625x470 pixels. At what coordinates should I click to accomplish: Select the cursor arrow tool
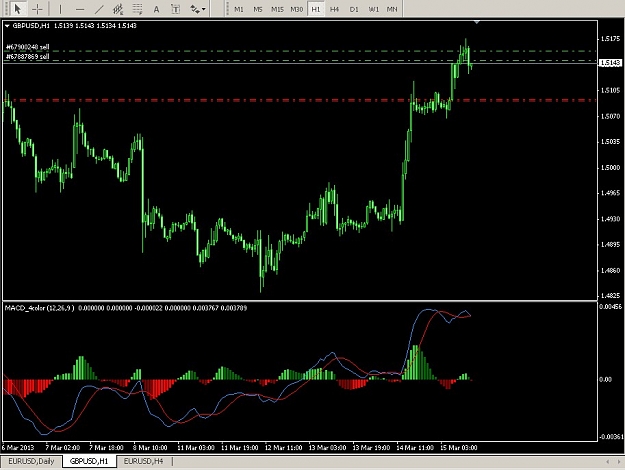tap(17, 8)
